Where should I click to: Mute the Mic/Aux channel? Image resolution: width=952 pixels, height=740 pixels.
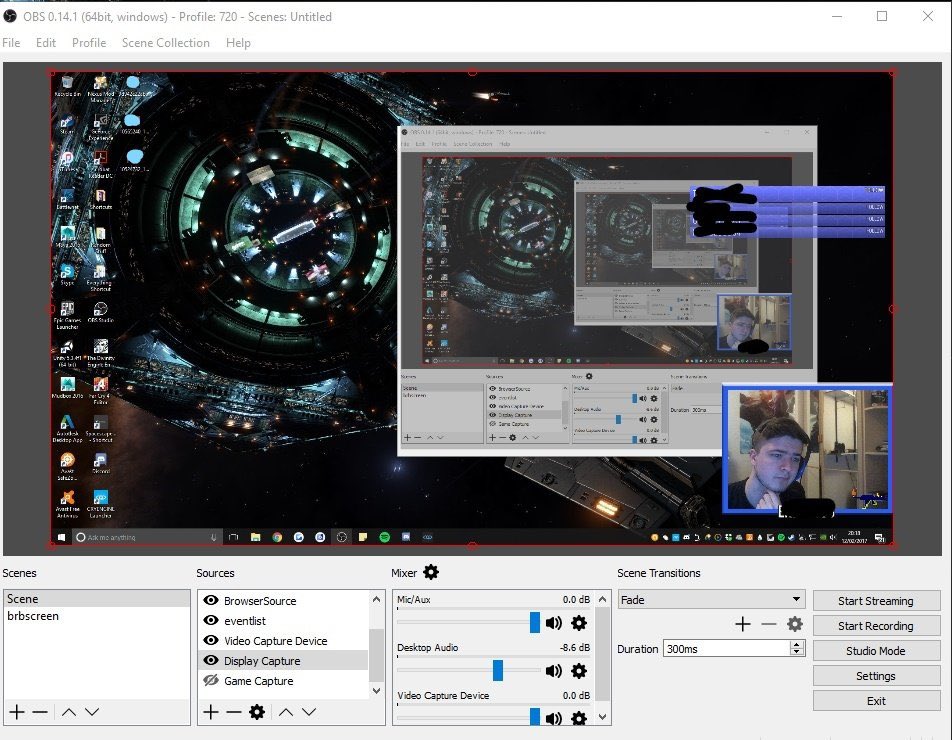coord(554,623)
